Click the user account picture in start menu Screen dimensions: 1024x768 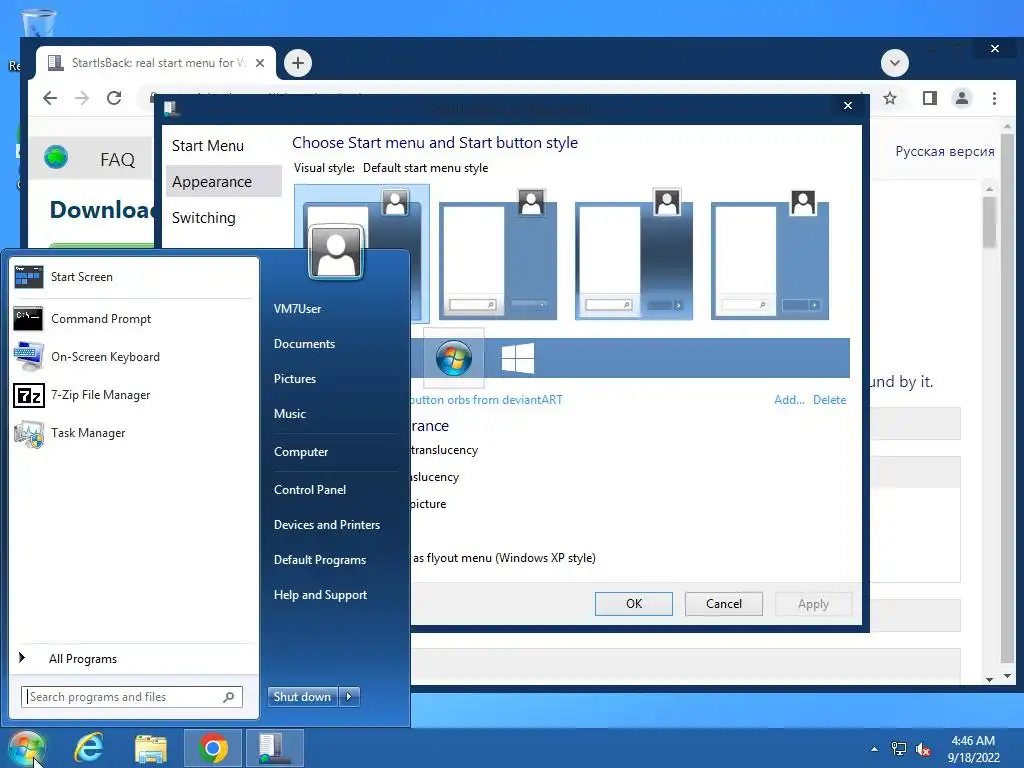coord(336,252)
